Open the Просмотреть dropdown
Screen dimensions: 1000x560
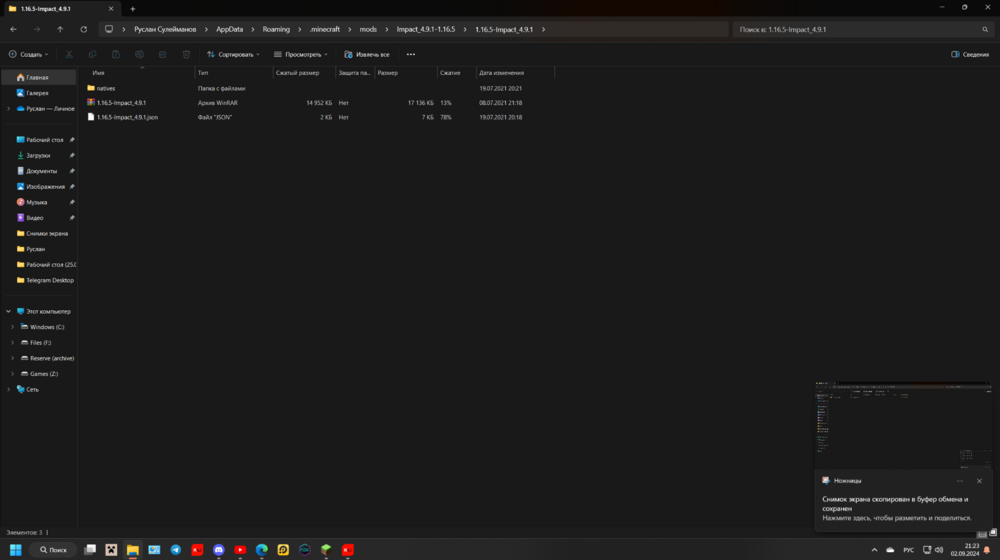pos(301,54)
